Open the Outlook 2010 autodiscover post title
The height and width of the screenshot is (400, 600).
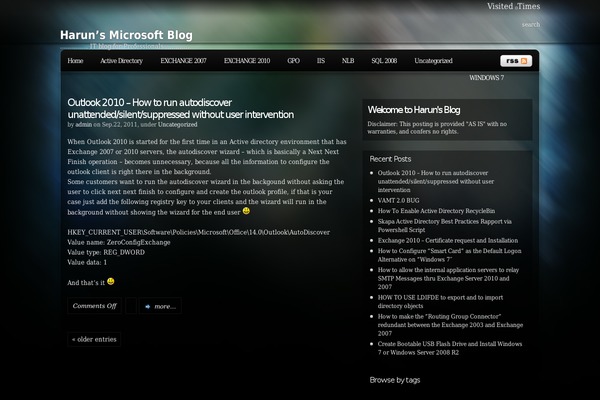[181, 108]
